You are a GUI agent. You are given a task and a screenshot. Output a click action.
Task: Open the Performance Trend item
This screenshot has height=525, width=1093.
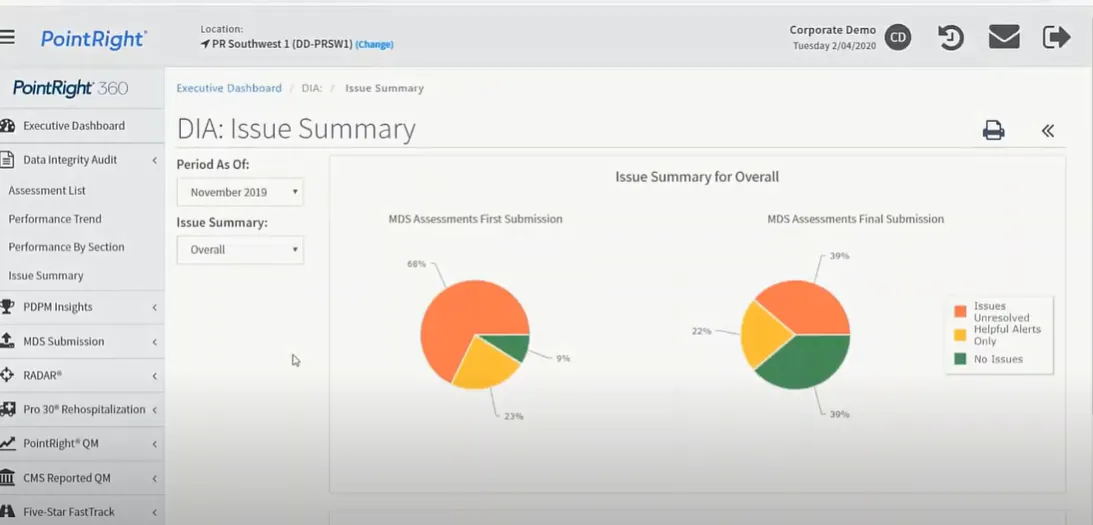pos(55,219)
